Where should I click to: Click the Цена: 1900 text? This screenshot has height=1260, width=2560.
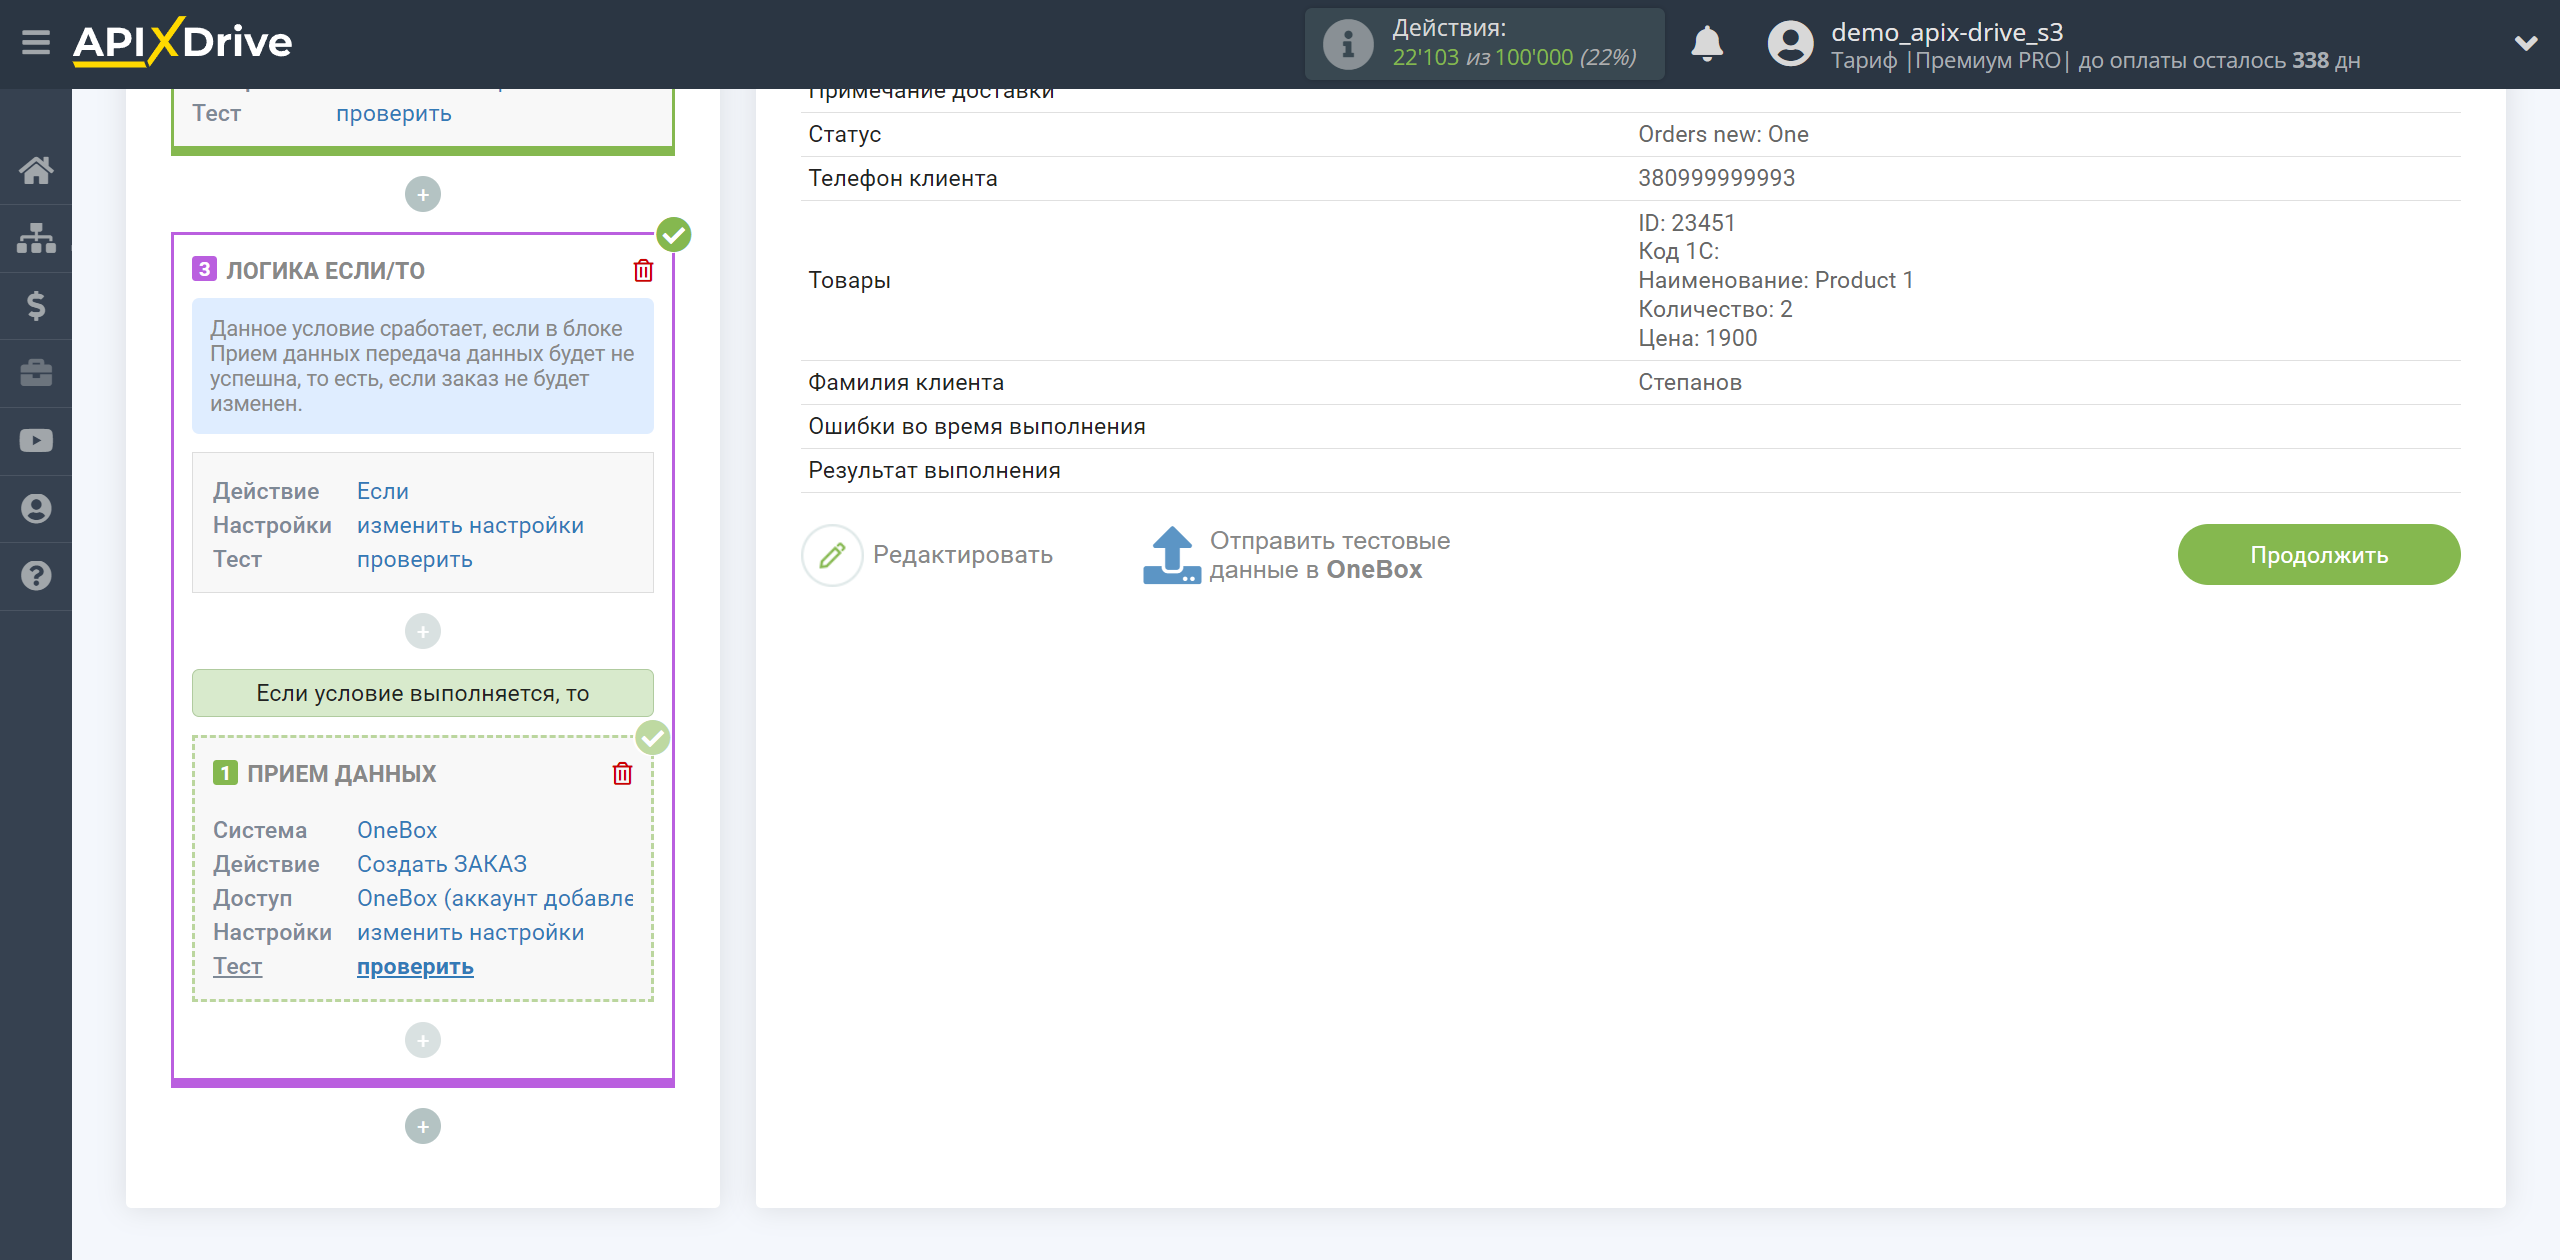(1697, 338)
